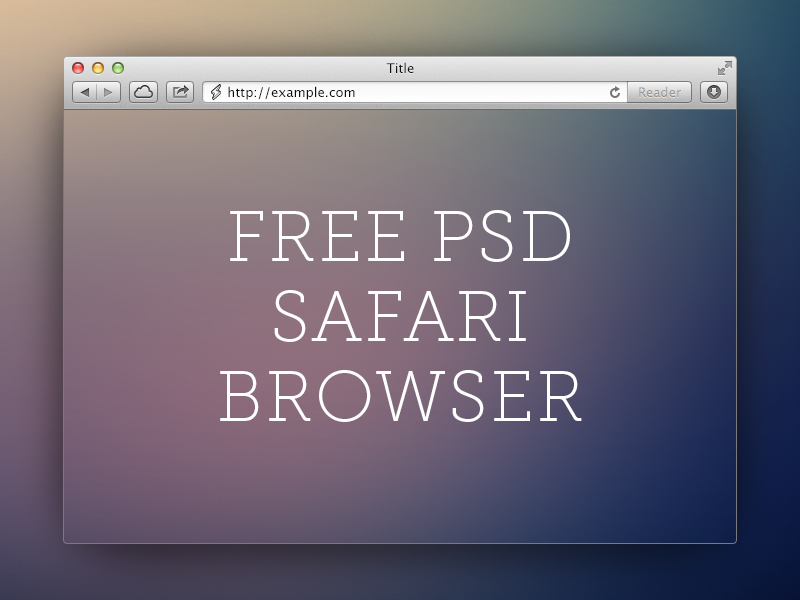Click the "FREE PSD" heading text

(x=400, y=238)
